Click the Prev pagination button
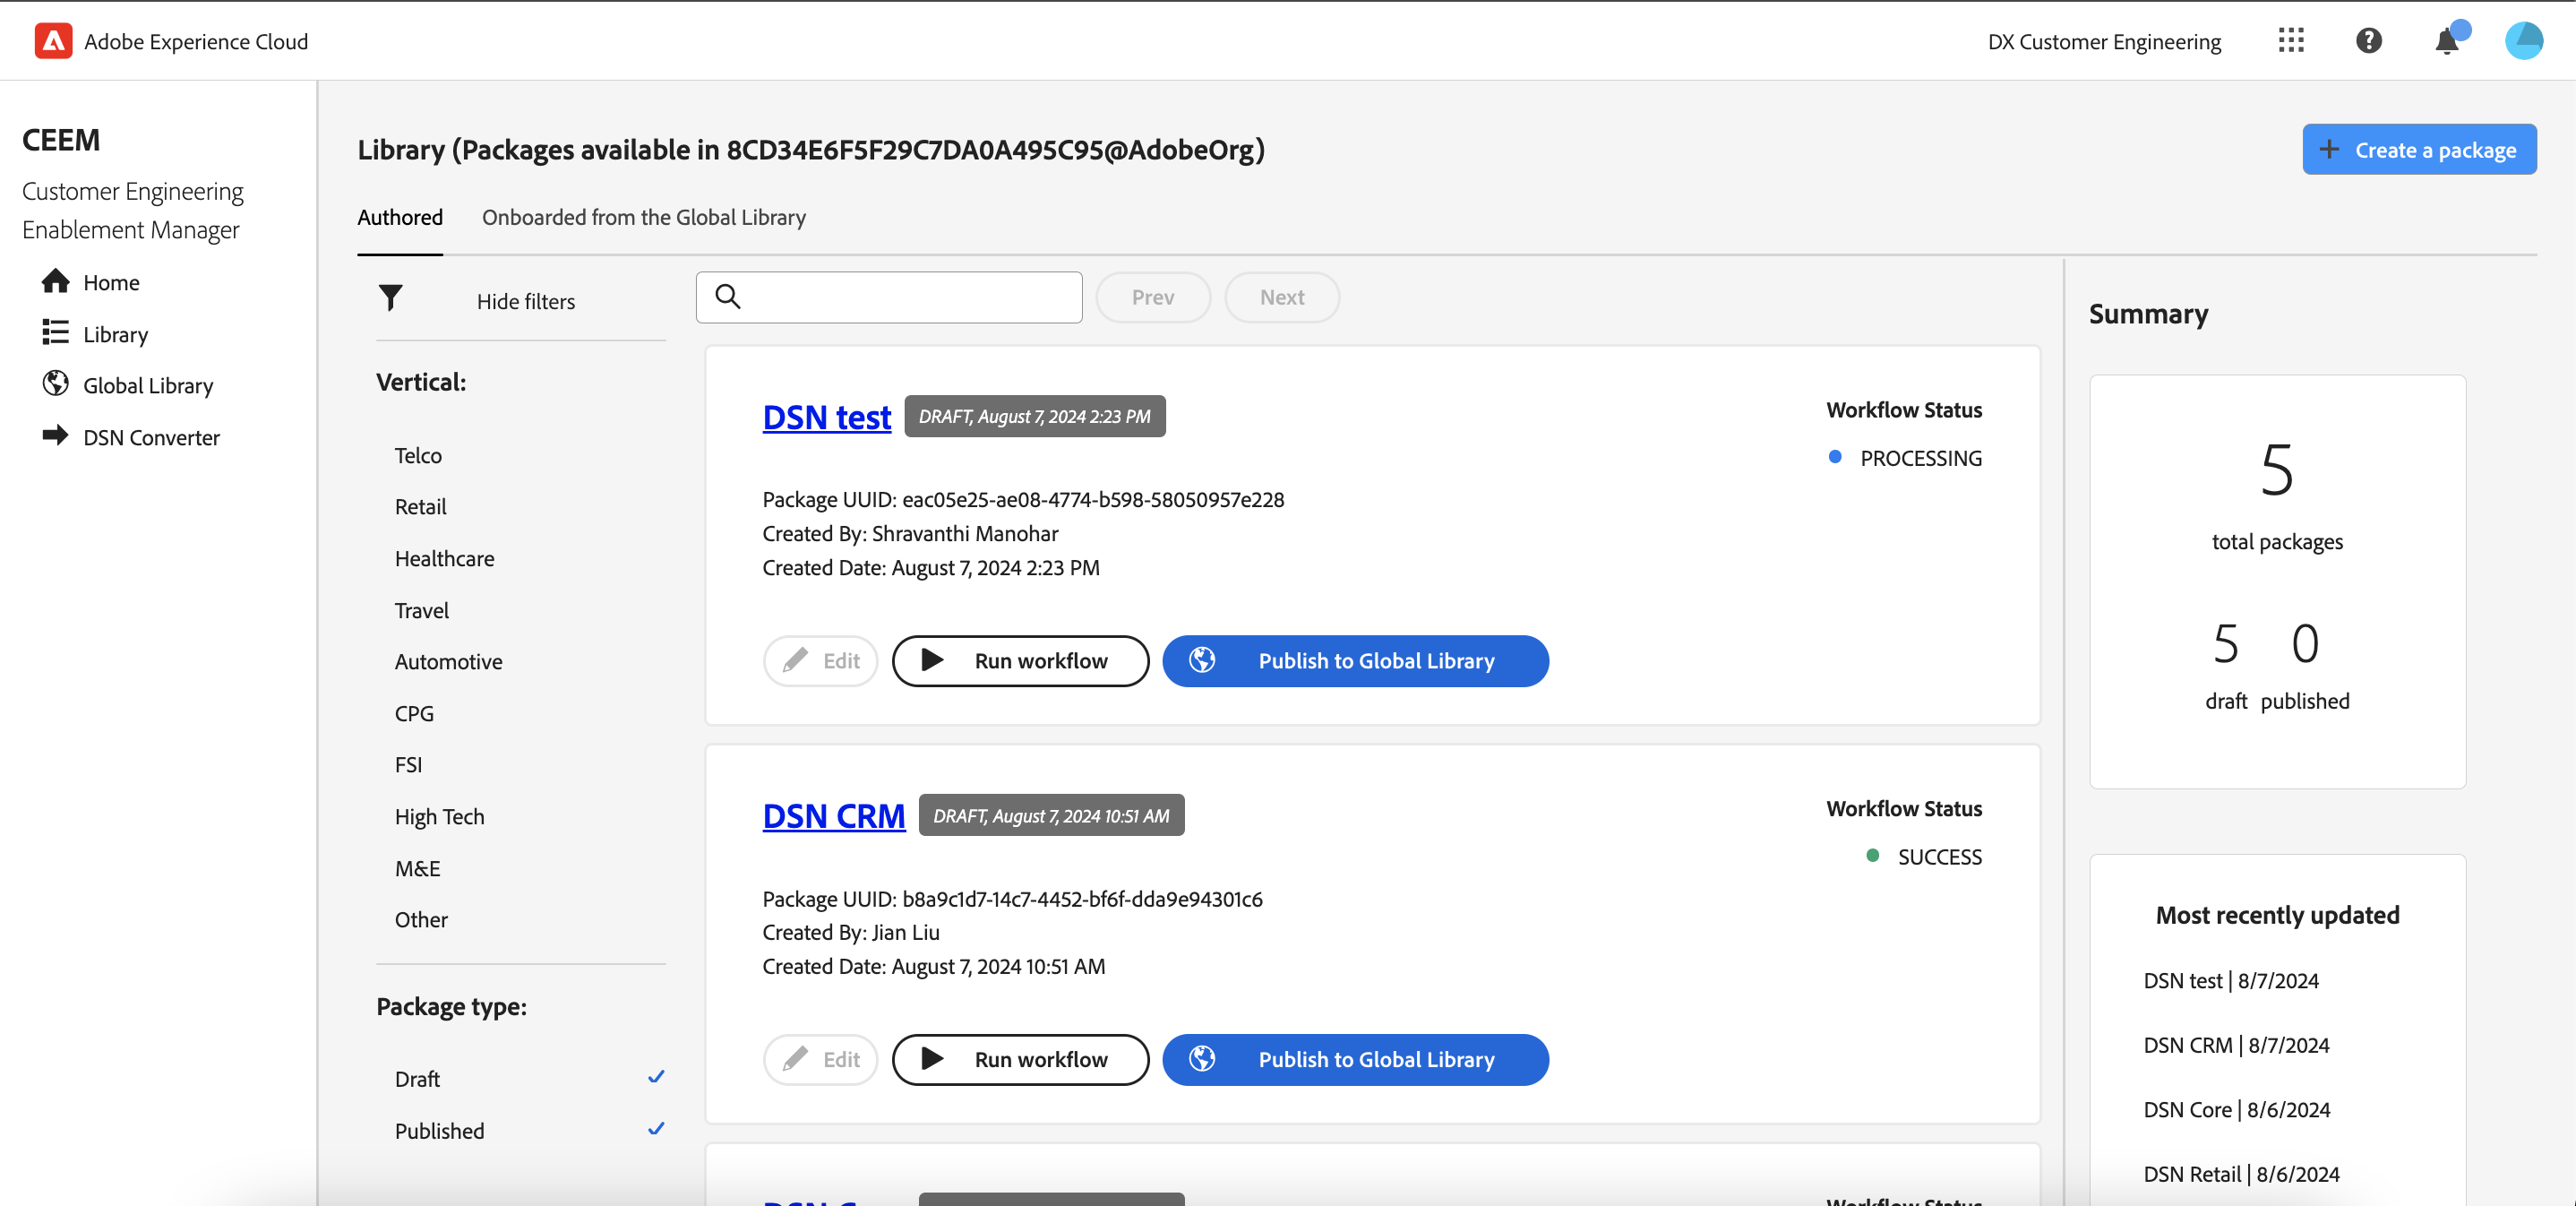This screenshot has width=2576, height=1206. coord(1153,297)
